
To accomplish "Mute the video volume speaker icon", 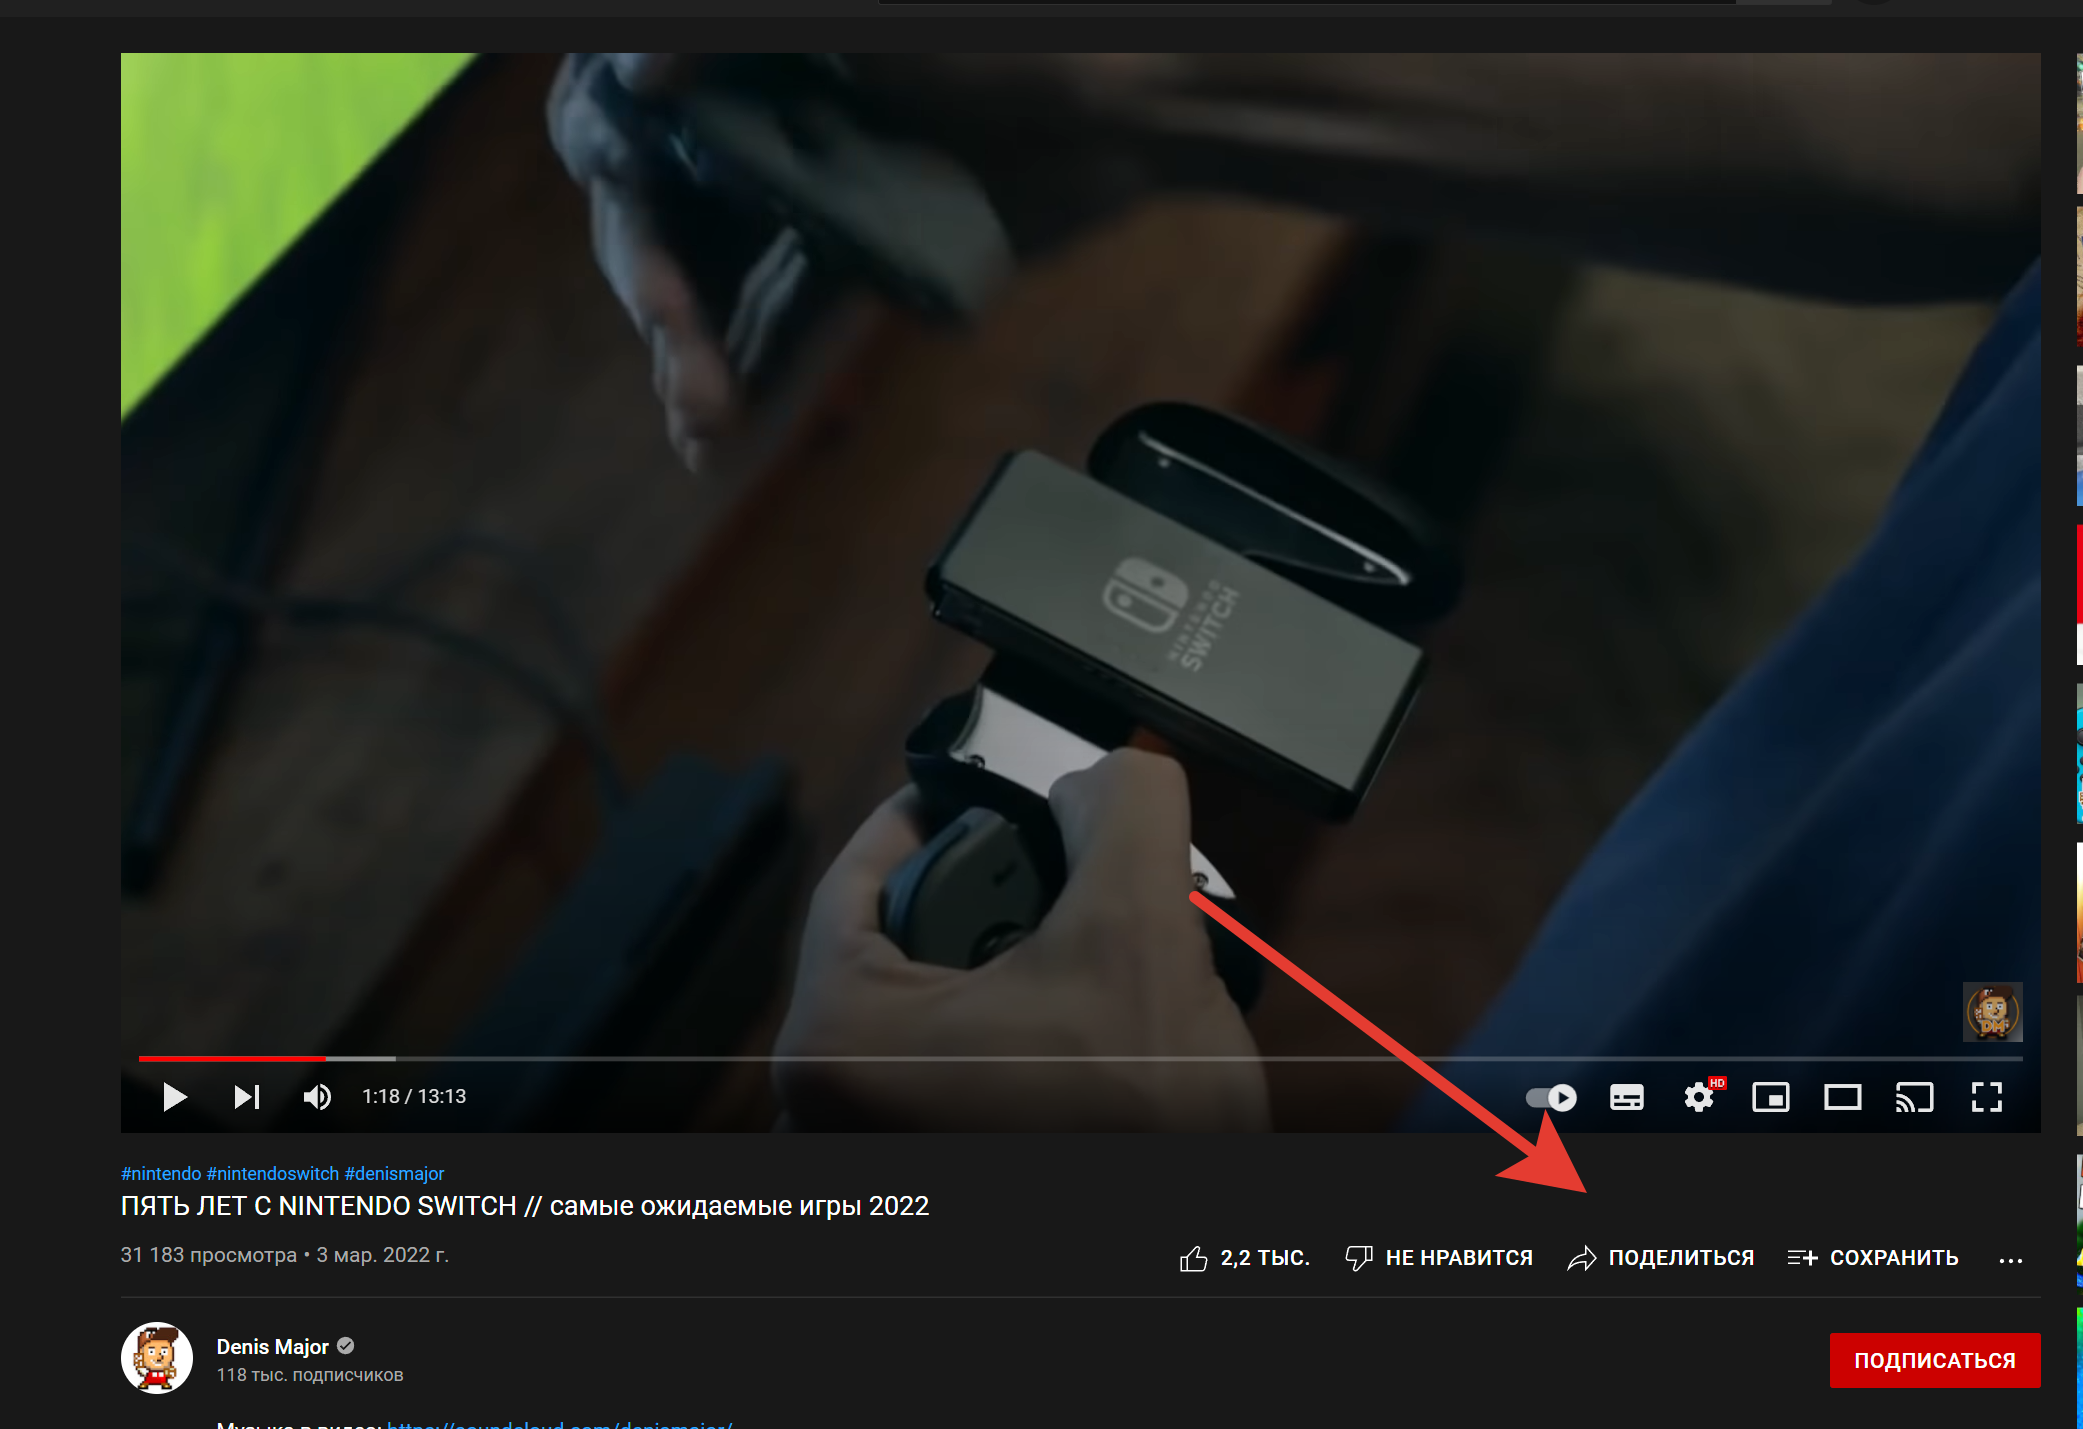I will click(317, 1097).
